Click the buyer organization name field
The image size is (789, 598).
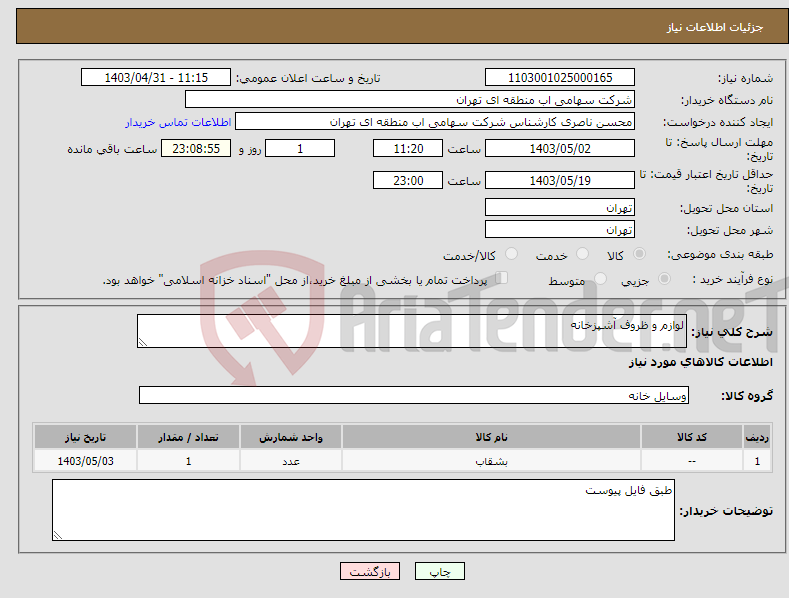point(410,100)
